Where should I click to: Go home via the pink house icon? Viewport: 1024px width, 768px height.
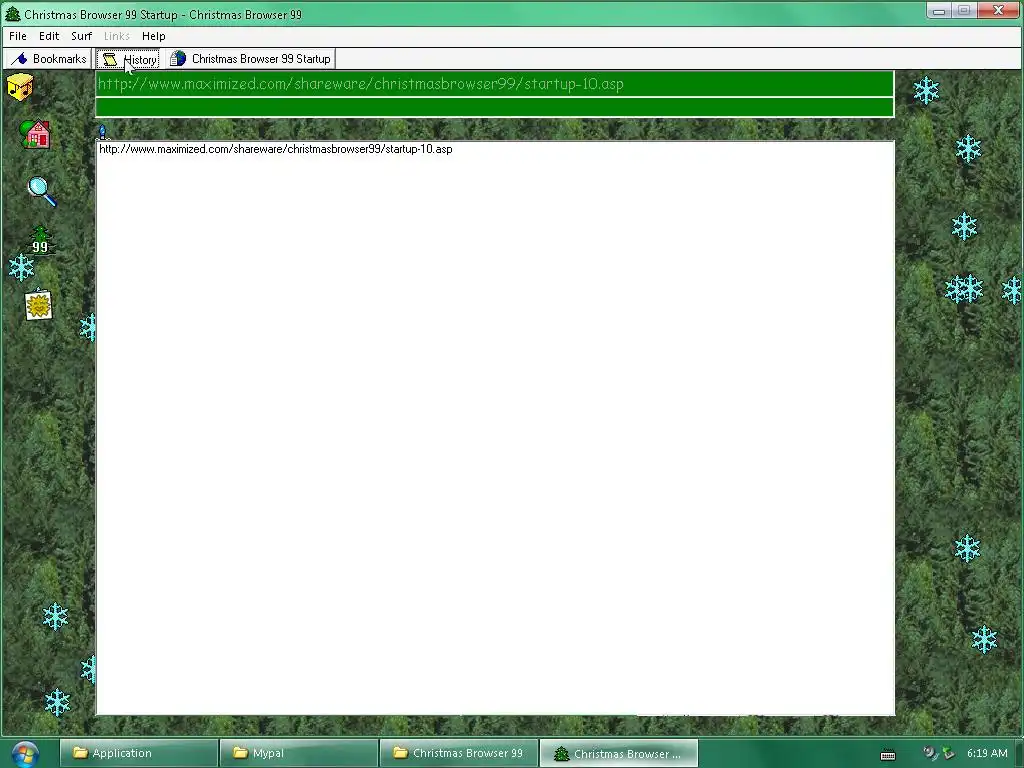(x=35, y=135)
